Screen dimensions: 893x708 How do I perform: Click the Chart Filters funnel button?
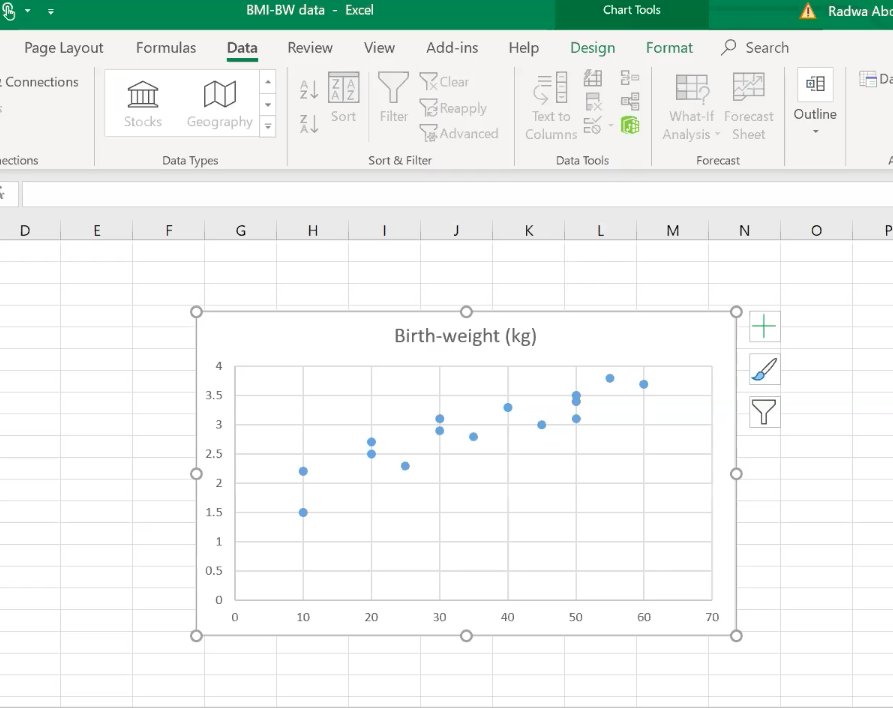pyautogui.click(x=764, y=412)
